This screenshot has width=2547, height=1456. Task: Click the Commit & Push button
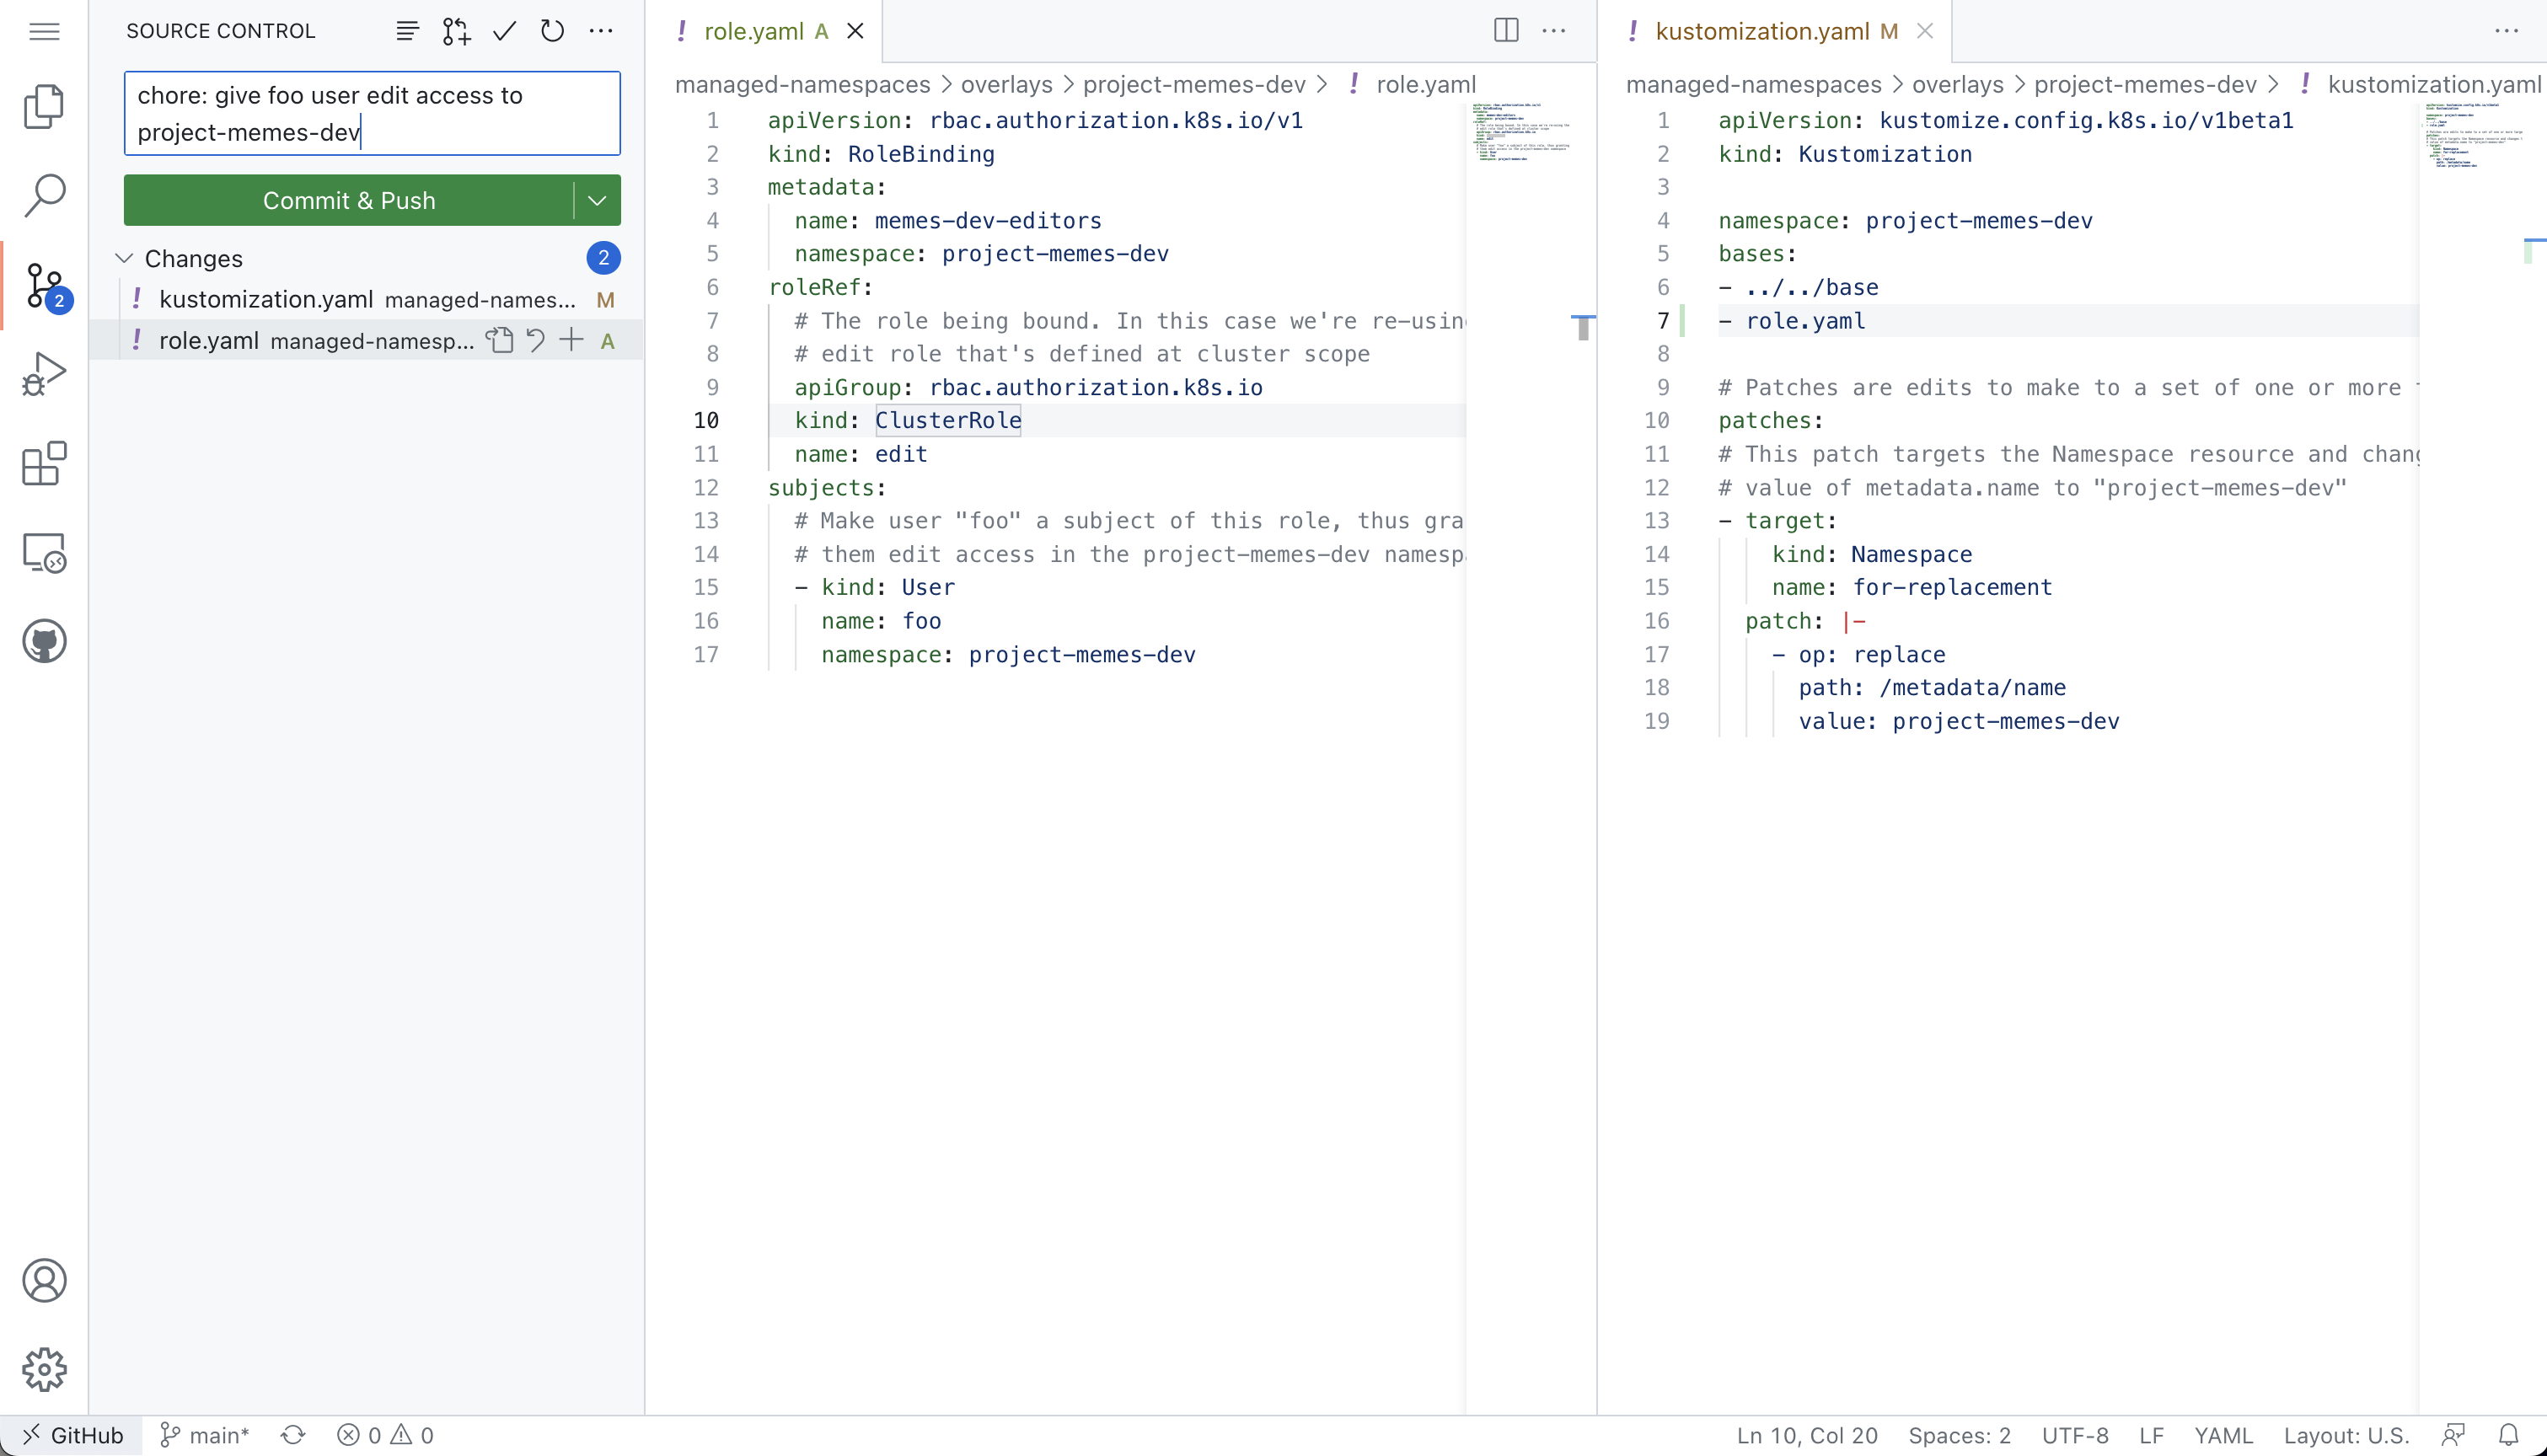348,199
